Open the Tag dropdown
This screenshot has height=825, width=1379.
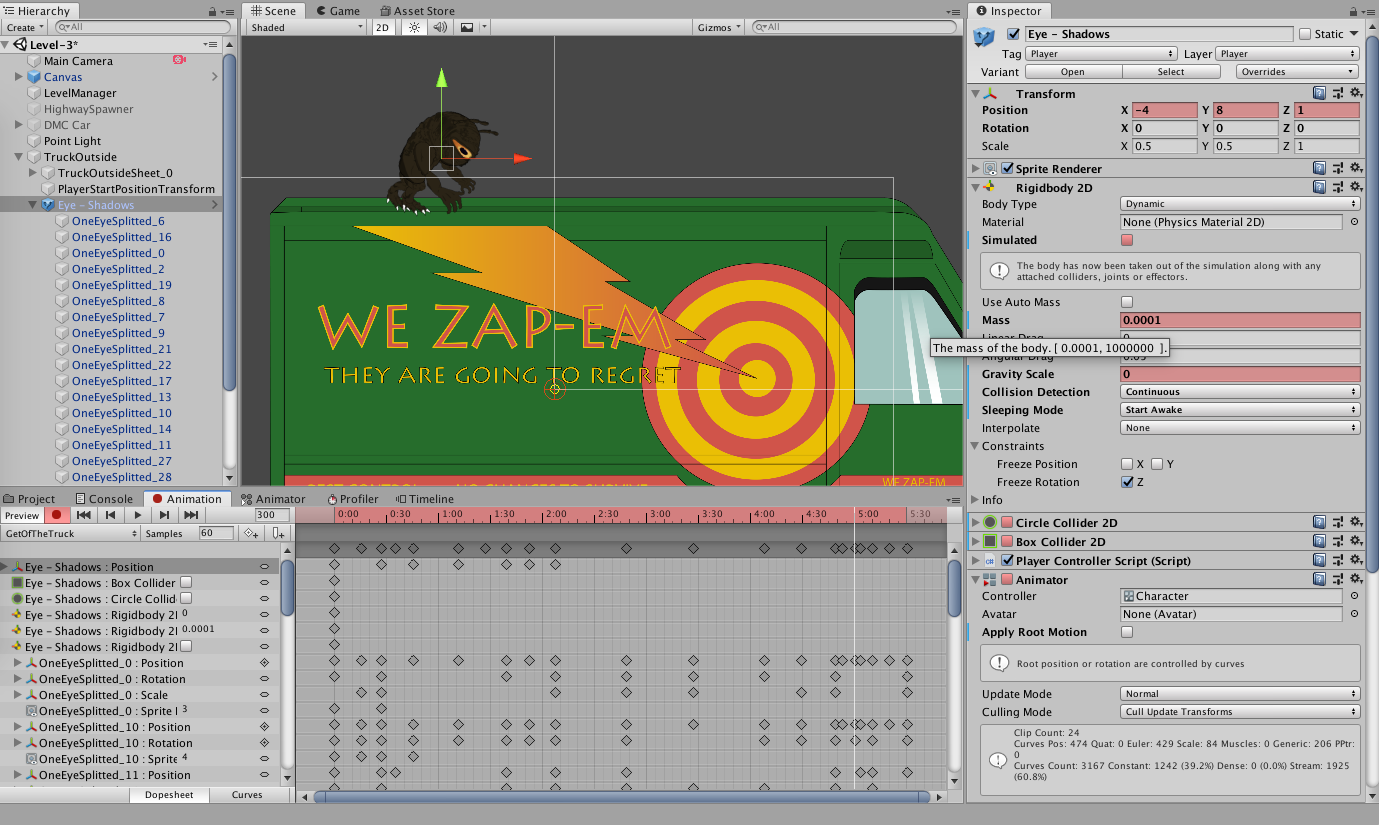tap(1102, 54)
